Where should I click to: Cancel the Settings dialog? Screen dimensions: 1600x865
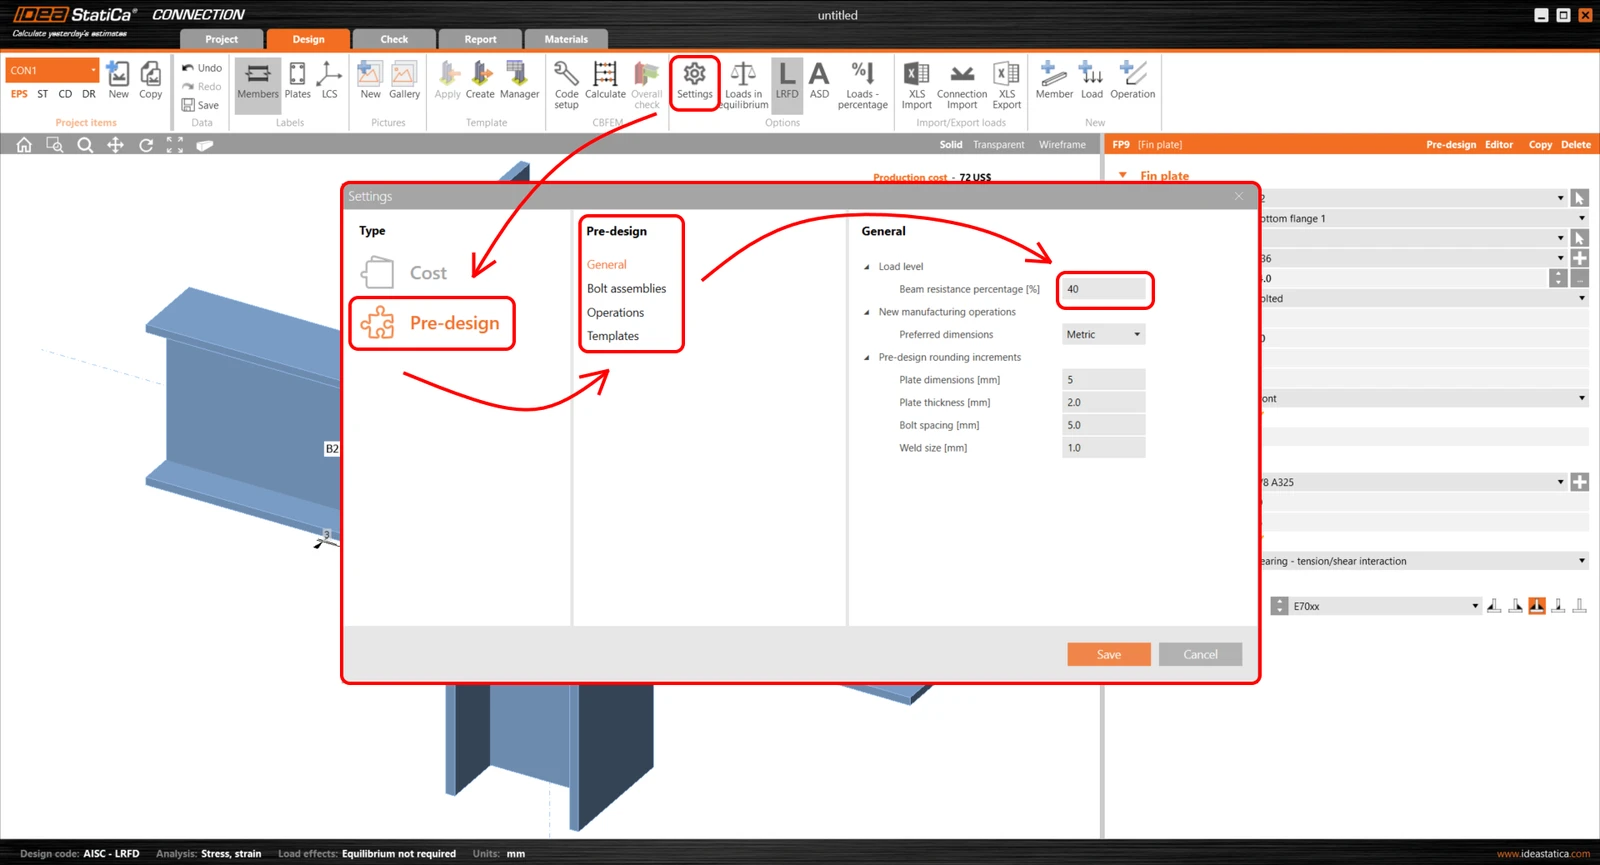tap(1200, 654)
